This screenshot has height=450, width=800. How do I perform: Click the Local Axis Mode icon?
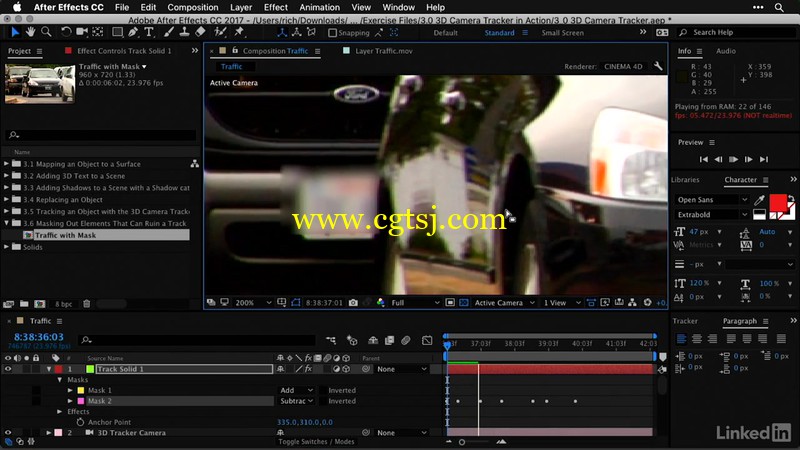(282, 32)
